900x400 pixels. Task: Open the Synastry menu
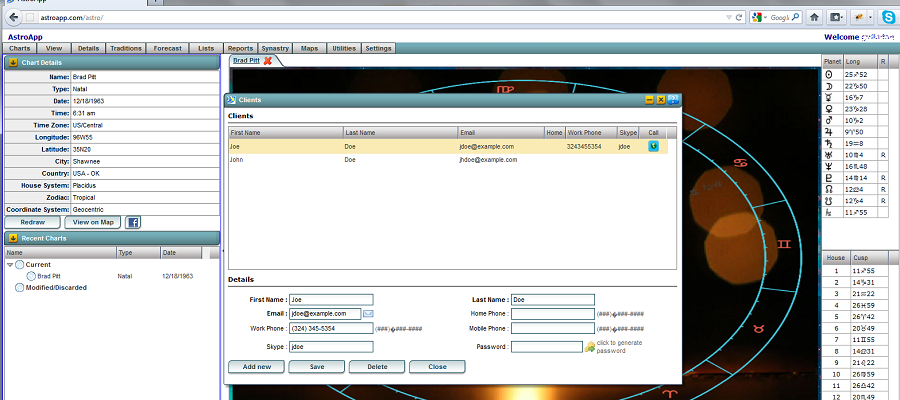275,48
